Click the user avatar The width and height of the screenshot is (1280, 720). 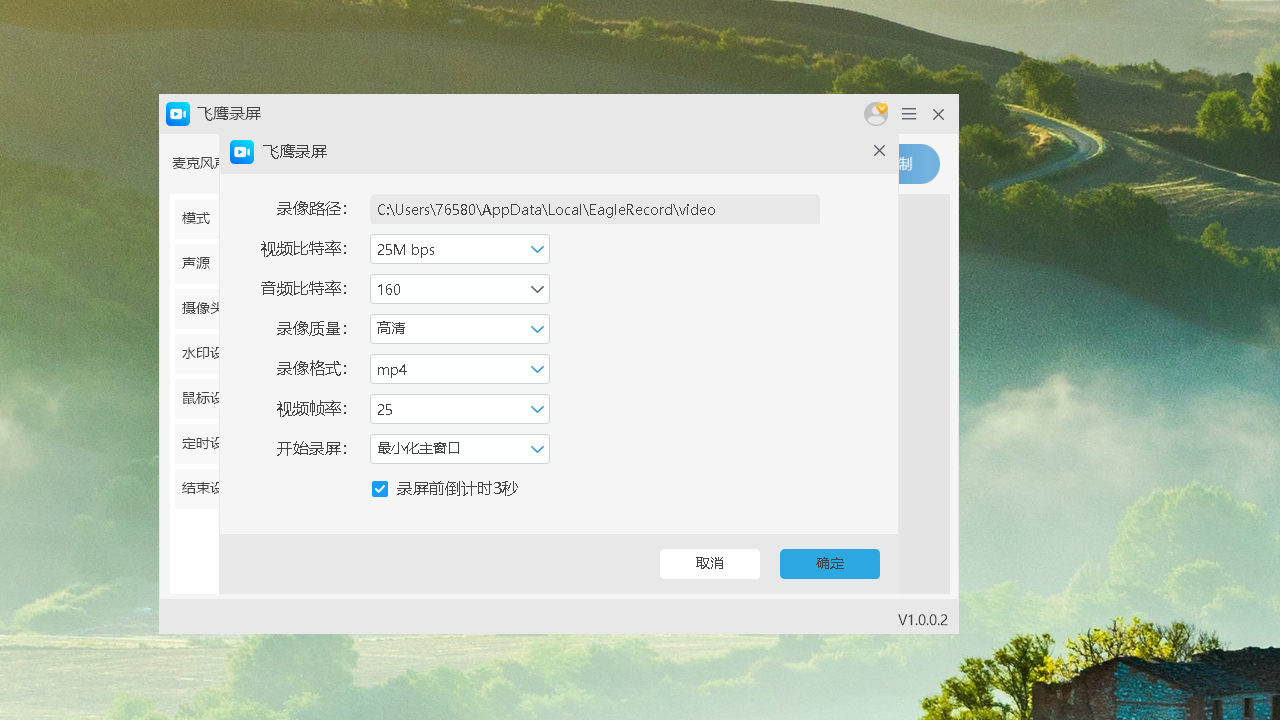pos(874,114)
